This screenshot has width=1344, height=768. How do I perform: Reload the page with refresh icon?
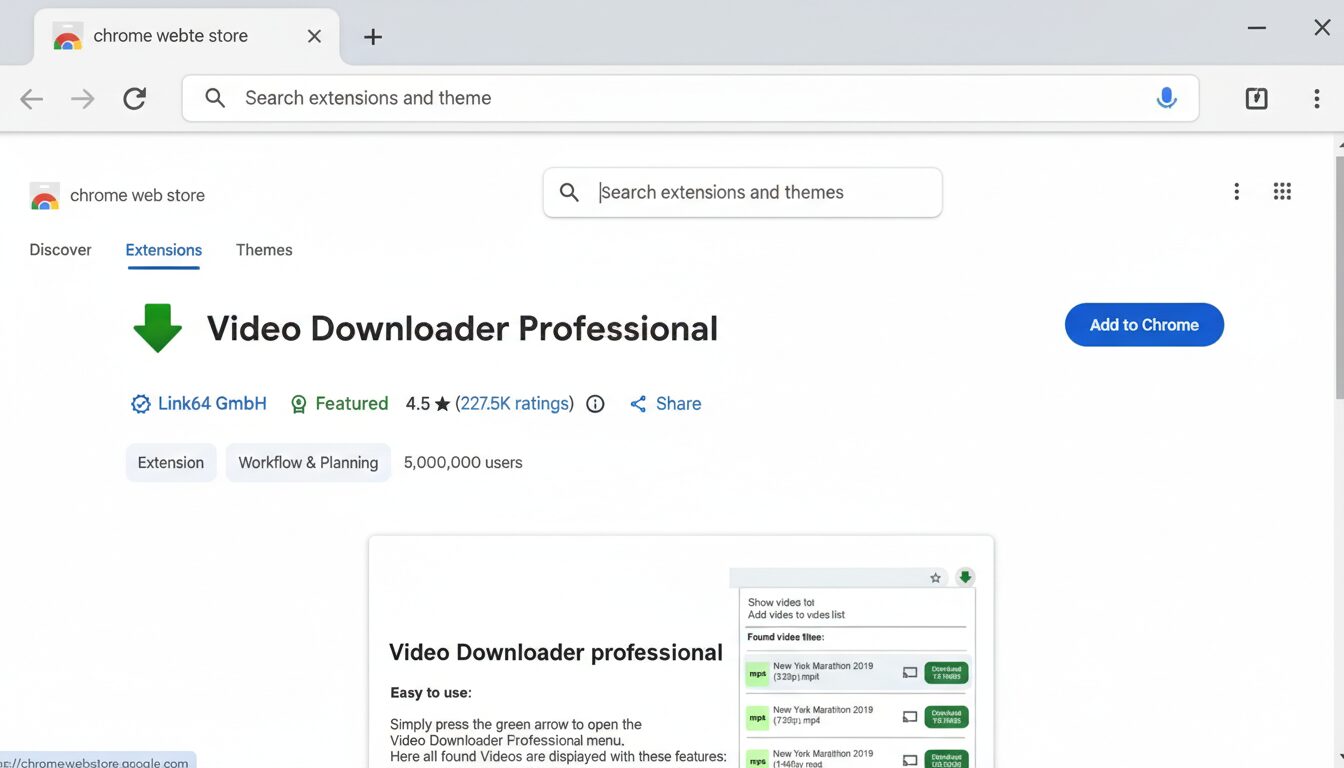pyautogui.click(x=135, y=98)
